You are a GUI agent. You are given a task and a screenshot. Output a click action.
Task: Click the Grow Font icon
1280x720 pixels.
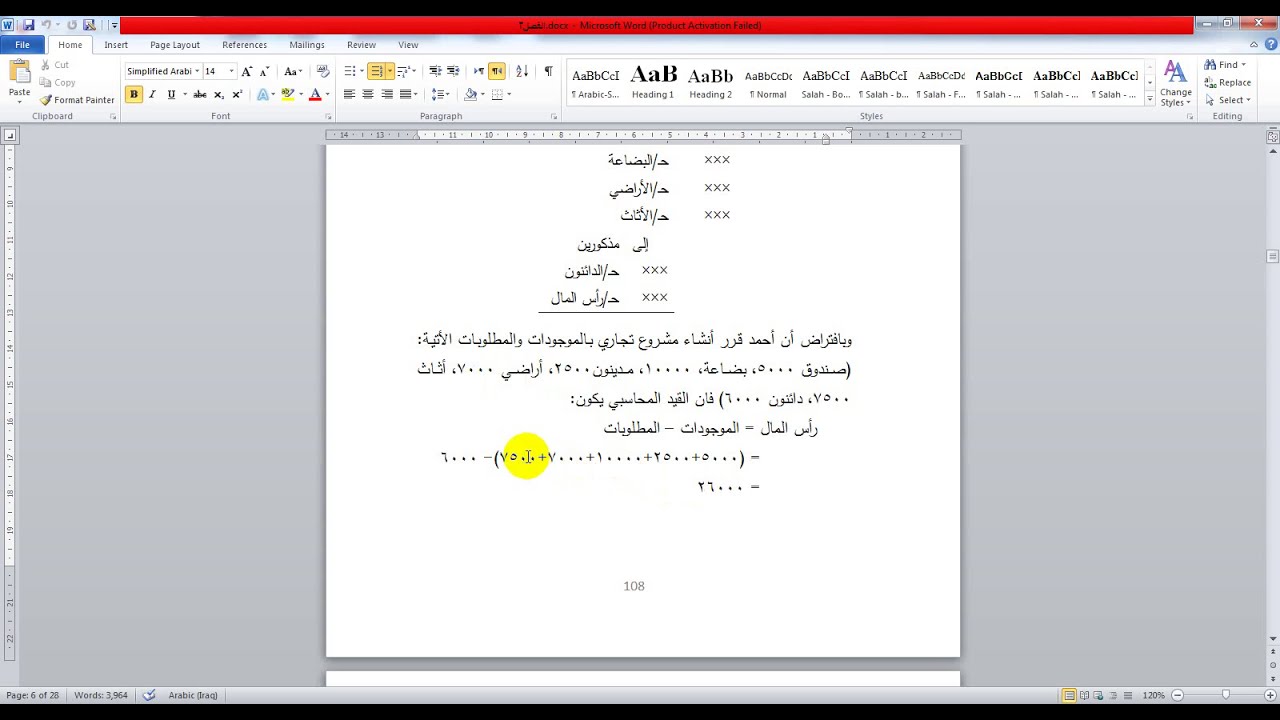click(x=247, y=71)
